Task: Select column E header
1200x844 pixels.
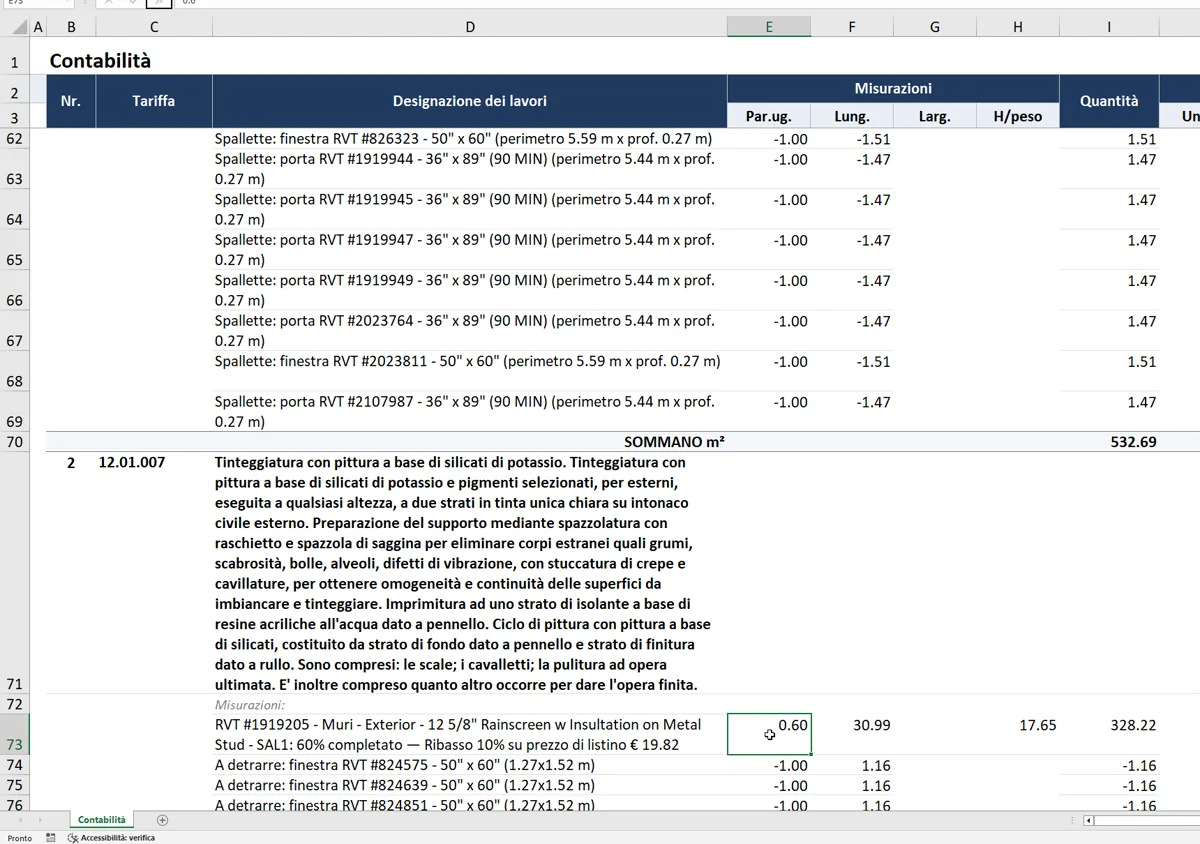Action: [769, 27]
